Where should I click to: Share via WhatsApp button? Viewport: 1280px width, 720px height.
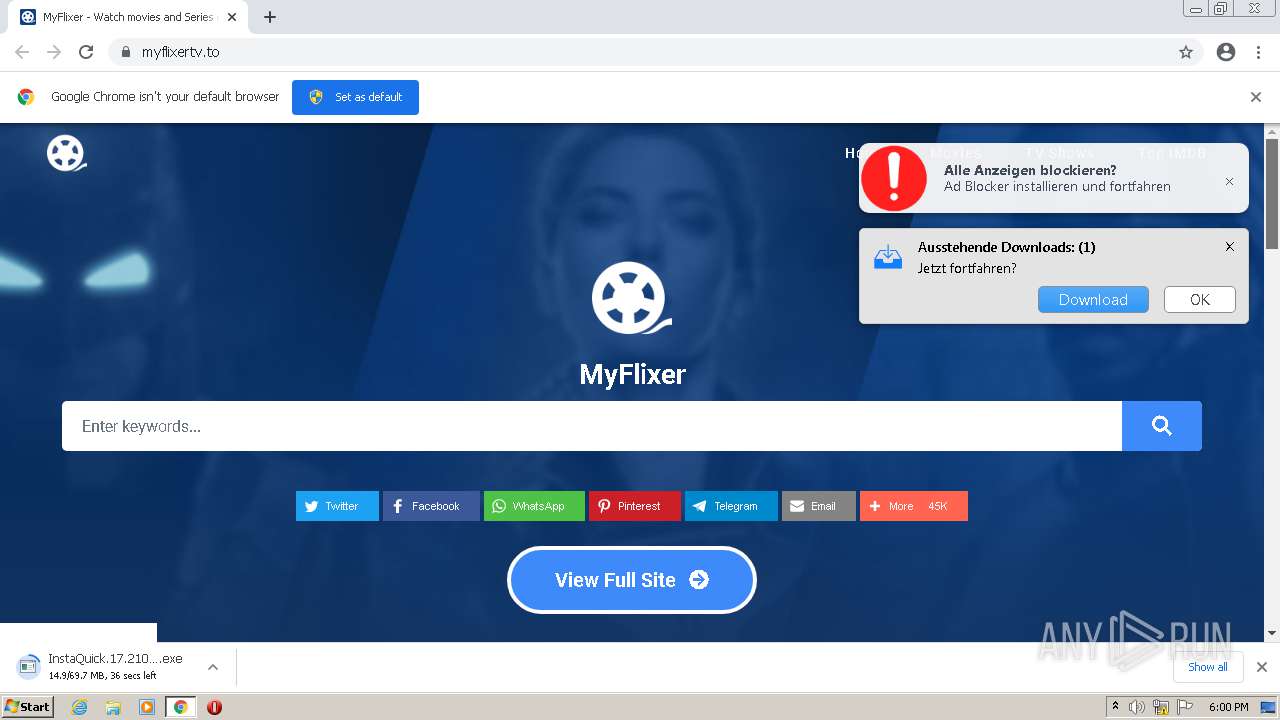(534, 506)
